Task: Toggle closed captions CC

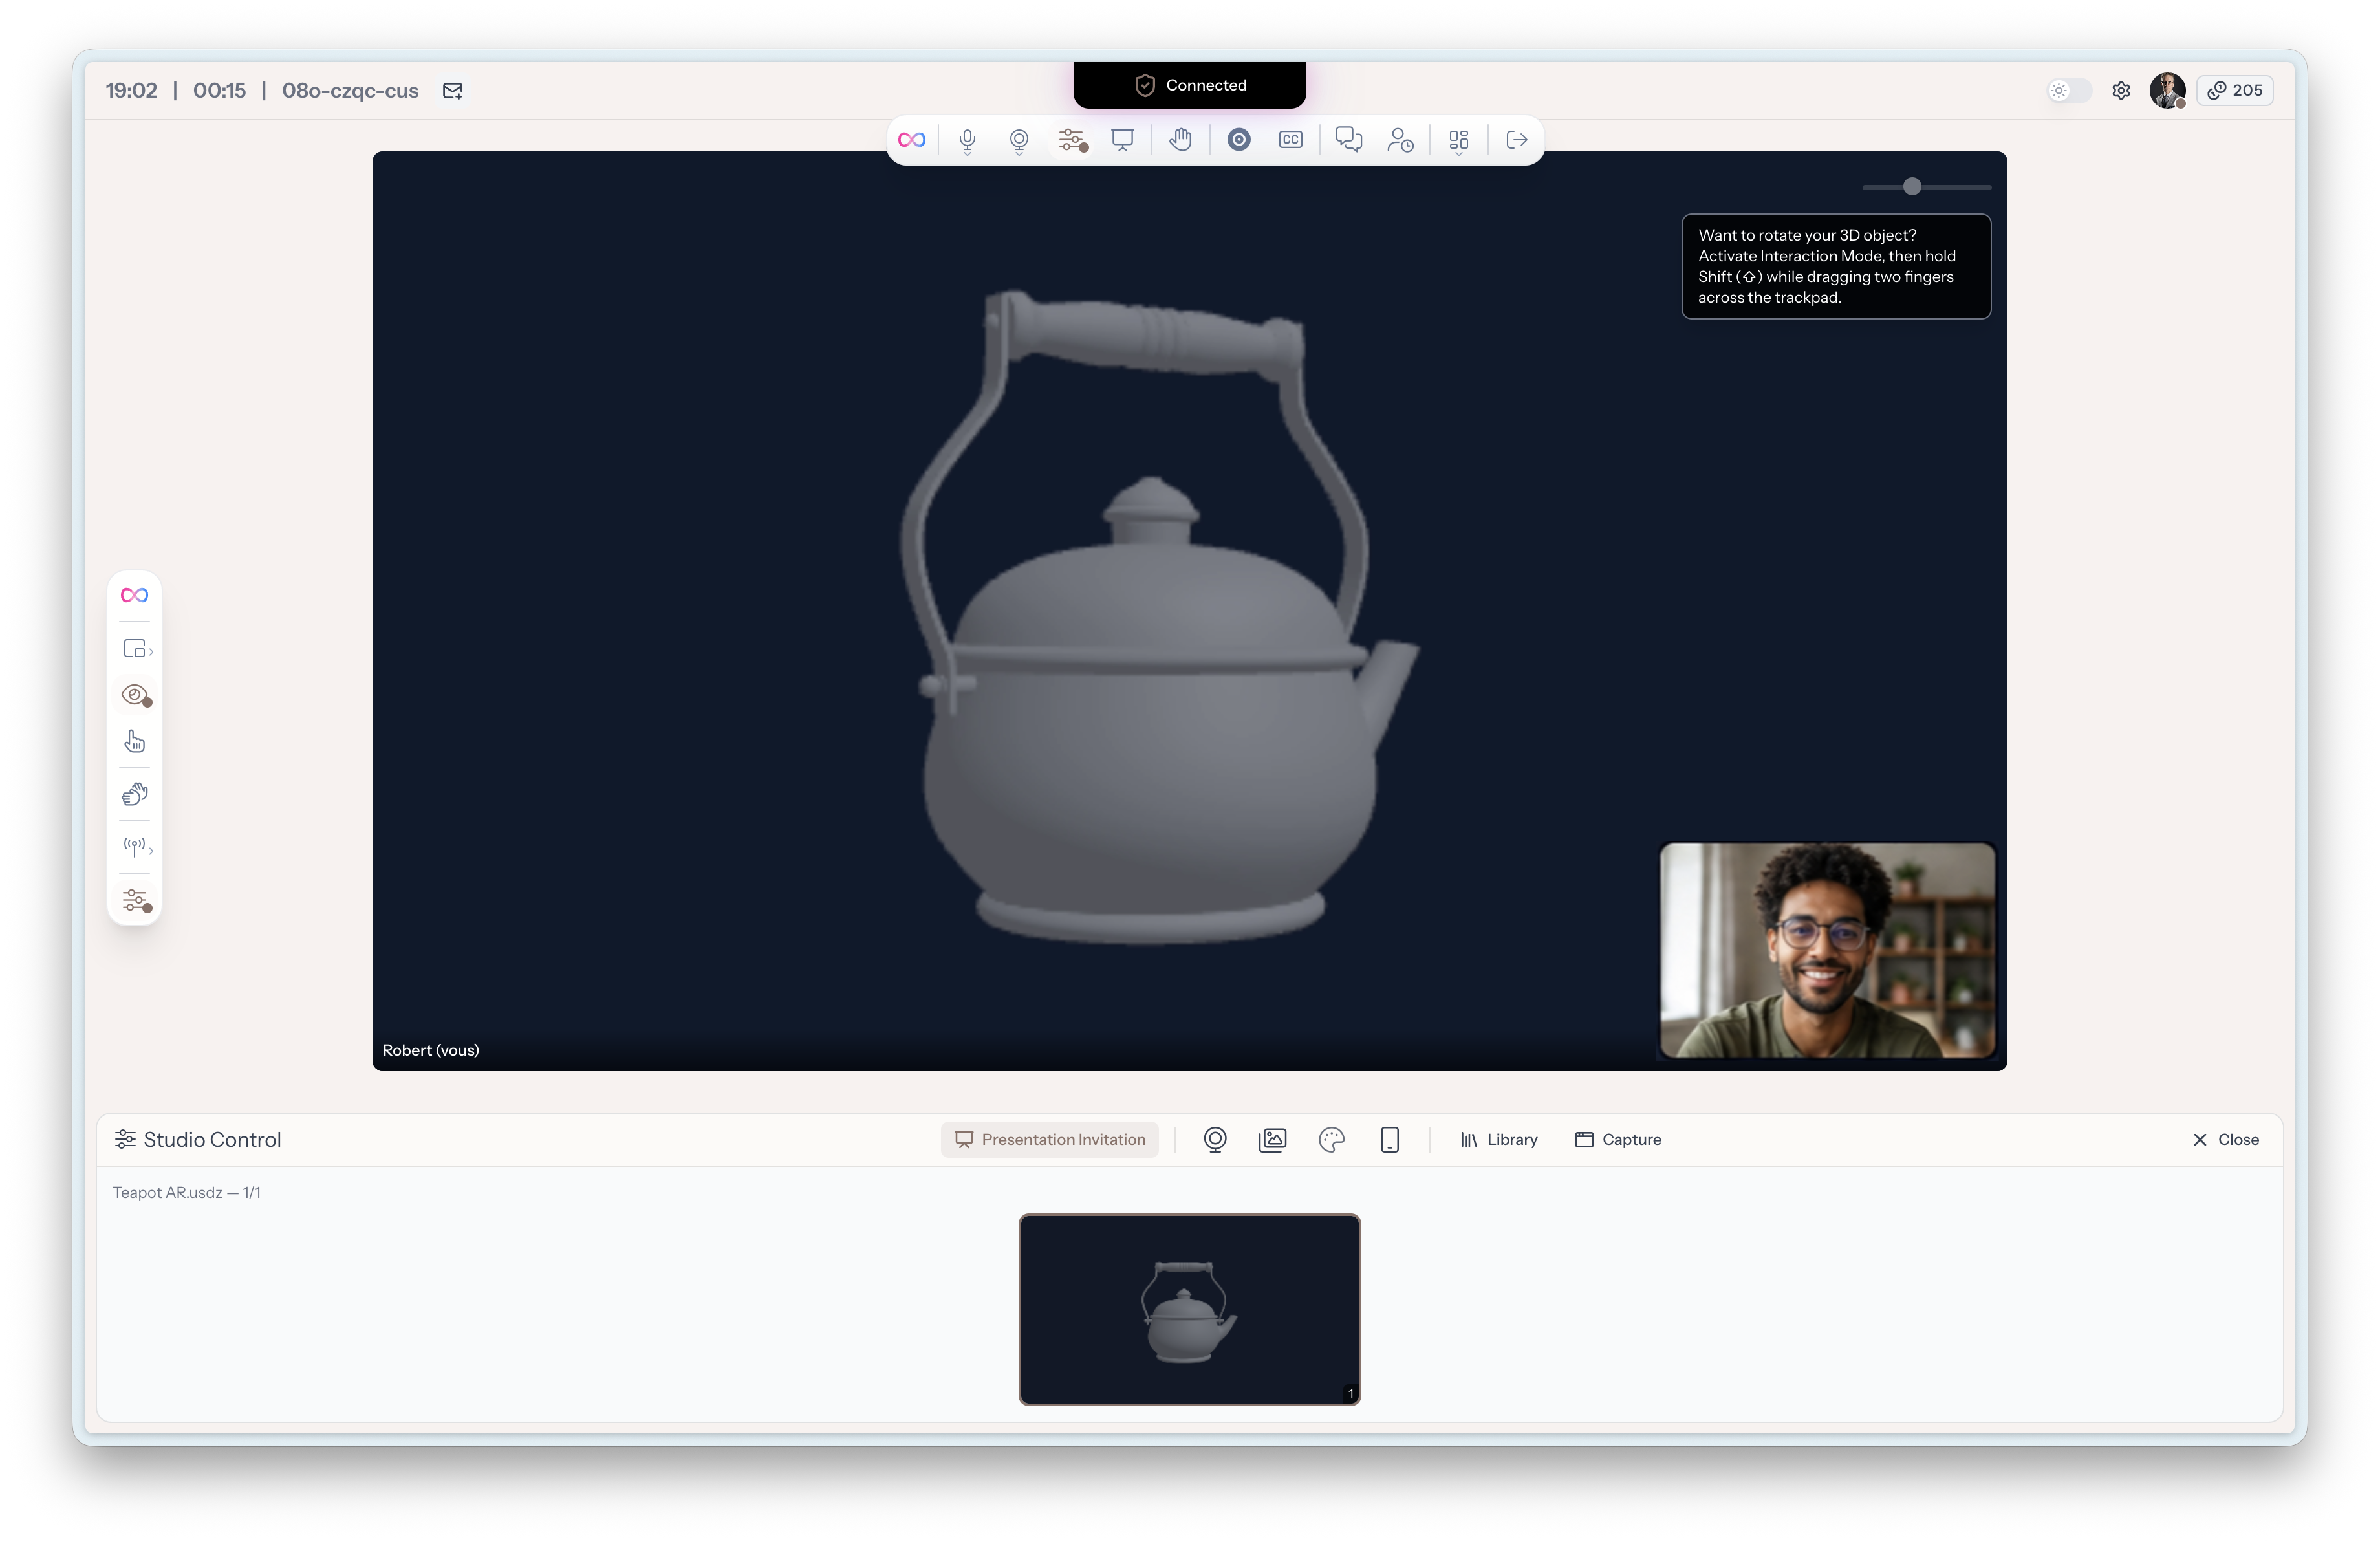Action: (x=1290, y=140)
